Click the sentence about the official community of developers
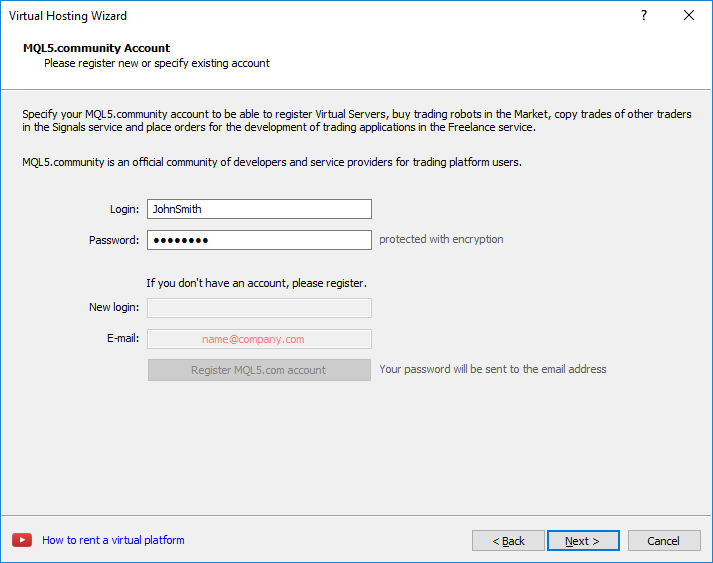The image size is (713, 563). tap(272, 162)
